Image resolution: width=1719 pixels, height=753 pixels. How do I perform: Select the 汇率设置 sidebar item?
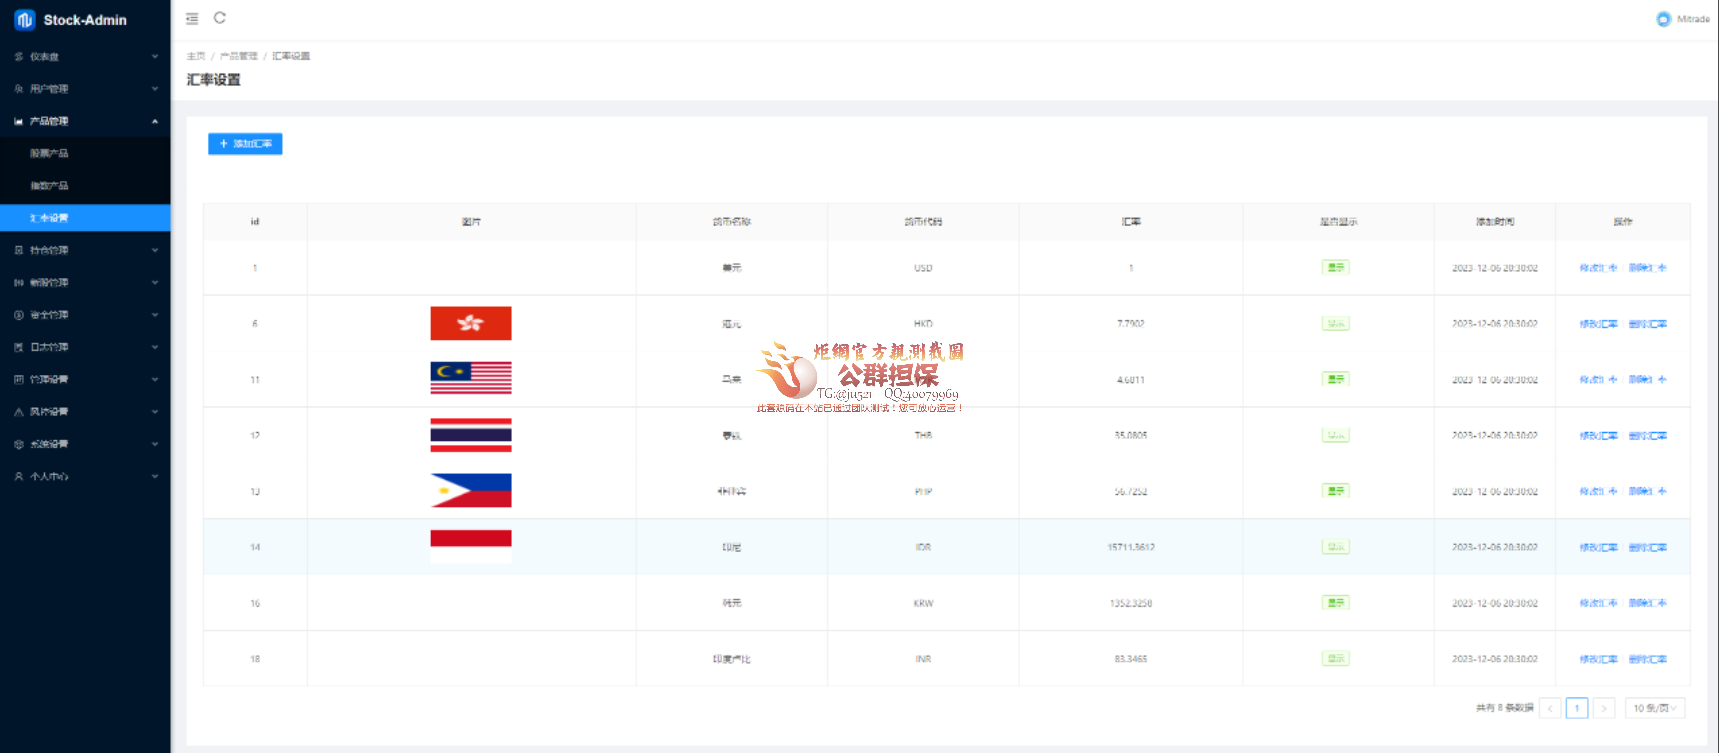(x=49, y=218)
